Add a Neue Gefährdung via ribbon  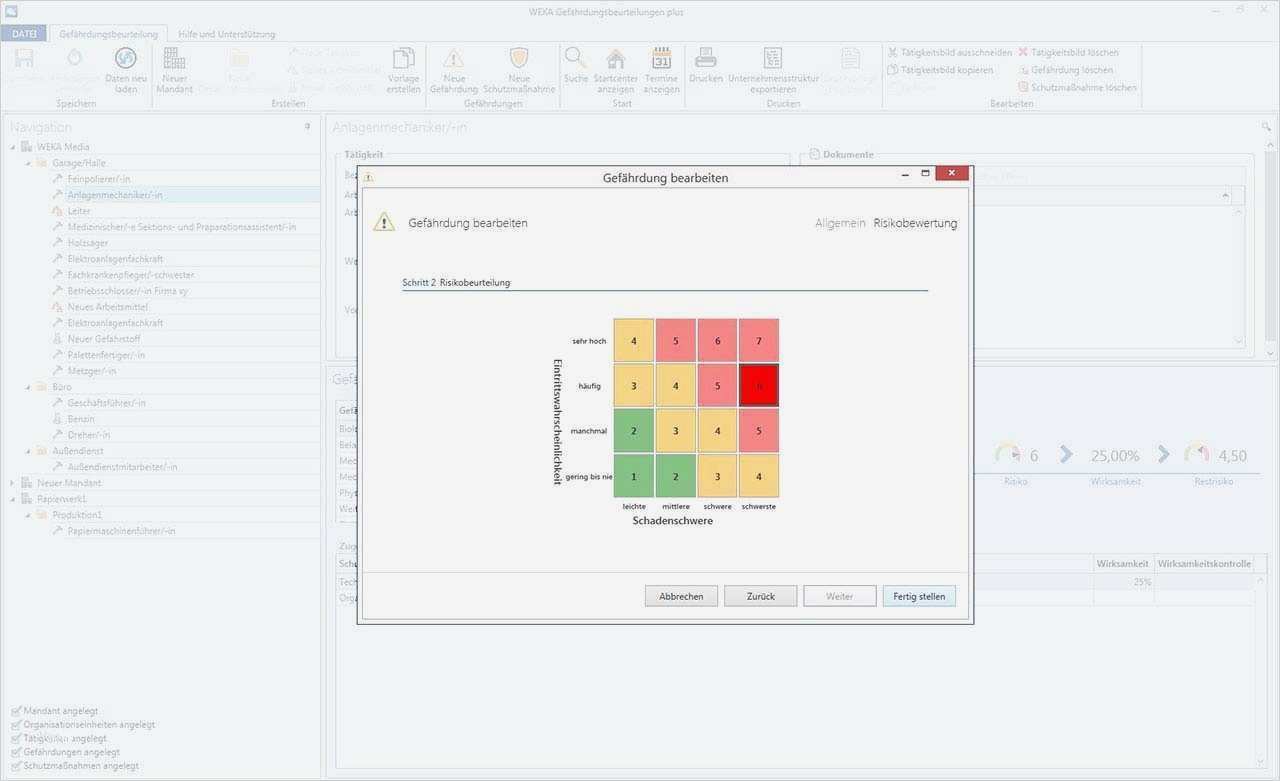(454, 68)
